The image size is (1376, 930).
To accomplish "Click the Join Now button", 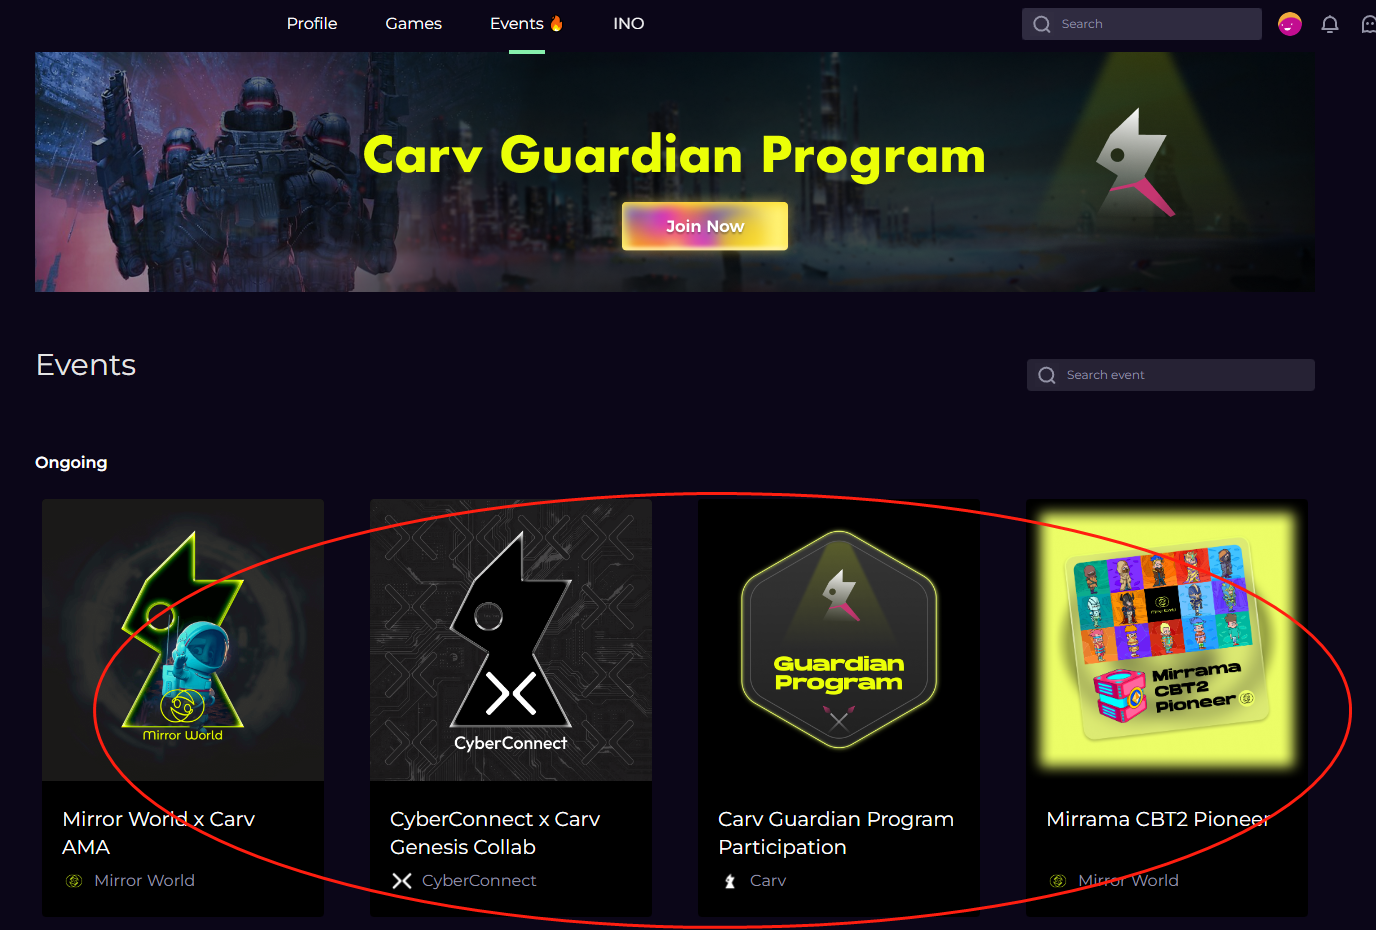I will pos(705,226).
